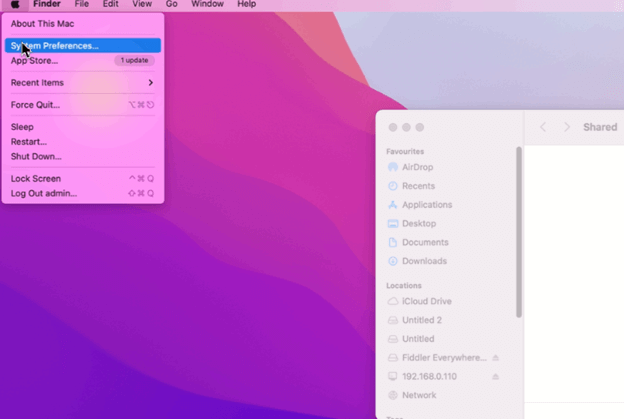Select Fiddler Everywhere... location
The image size is (624, 419).
click(444, 358)
